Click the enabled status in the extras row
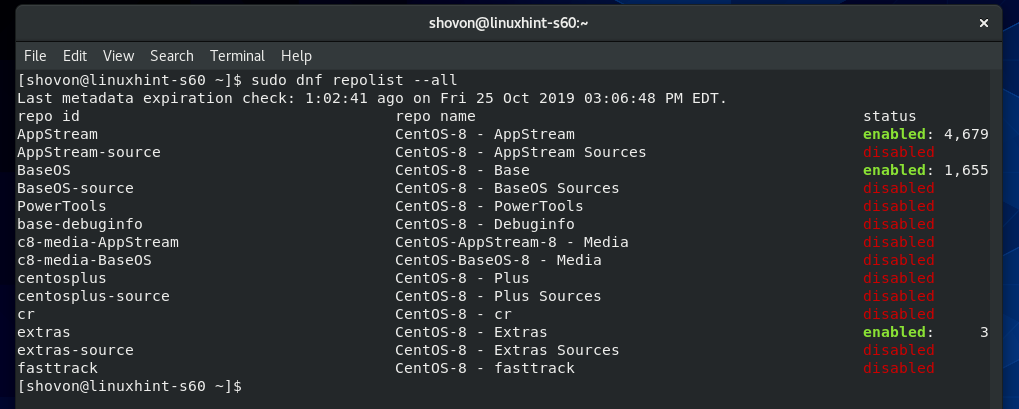The width and height of the screenshot is (1019, 409). (x=894, y=332)
